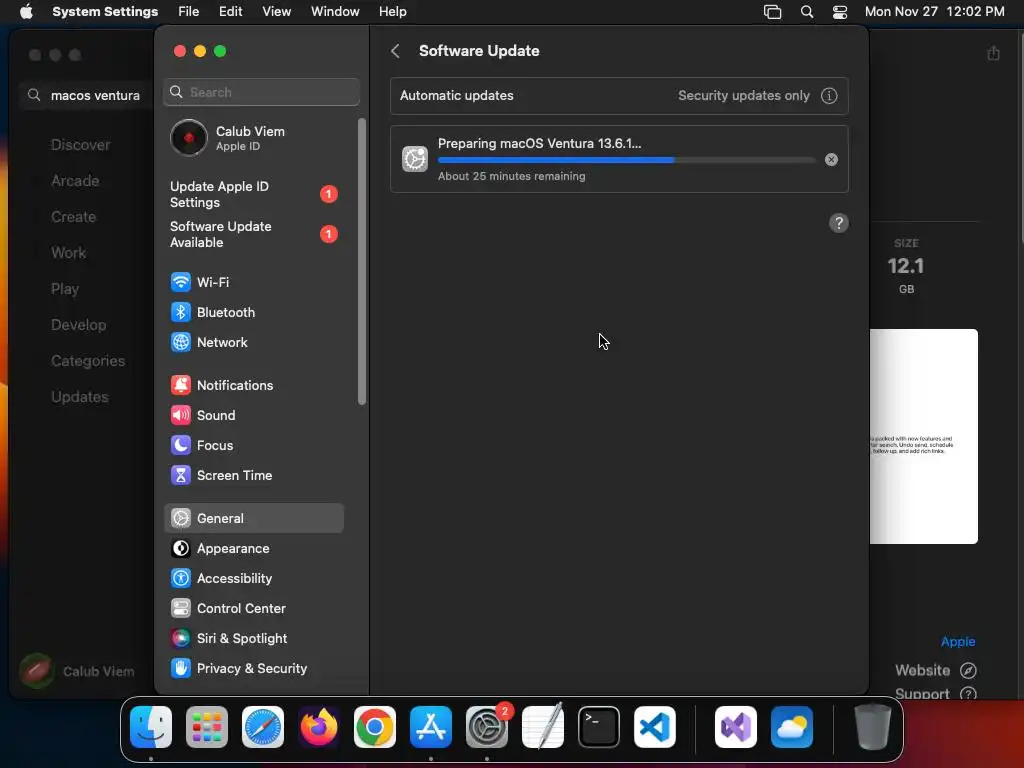Open Accessibility settings

(x=253, y=579)
